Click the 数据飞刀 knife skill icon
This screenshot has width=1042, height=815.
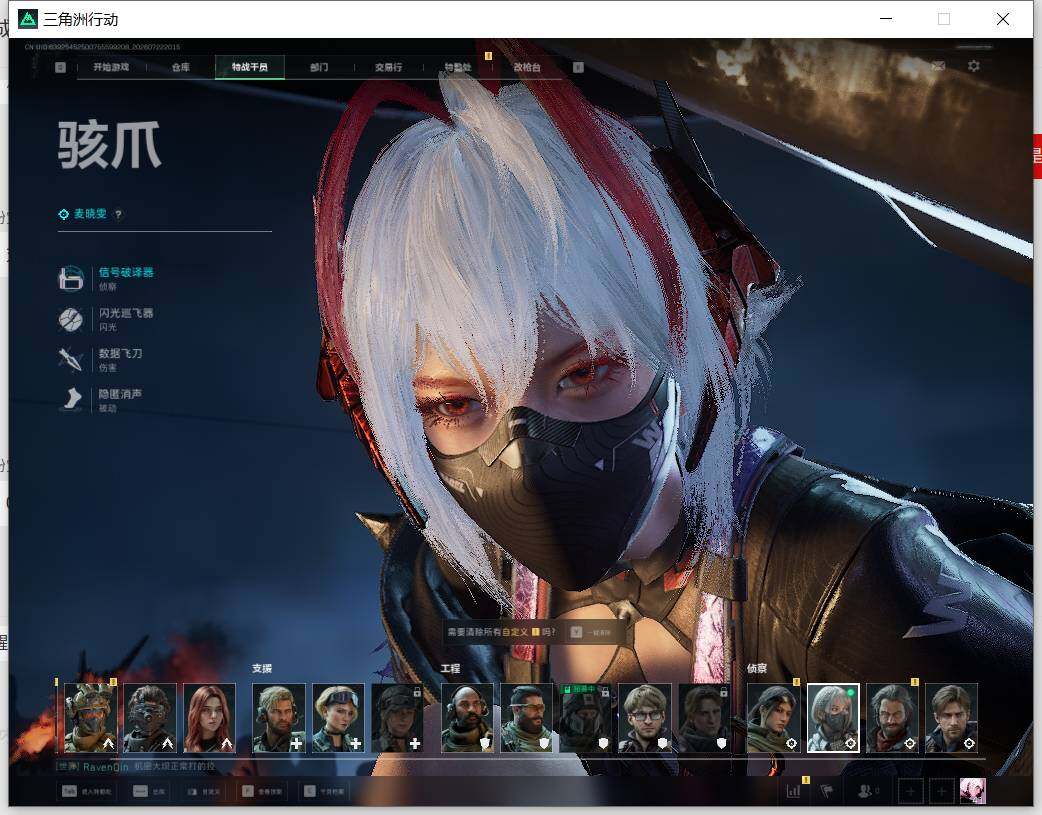coord(70,360)
